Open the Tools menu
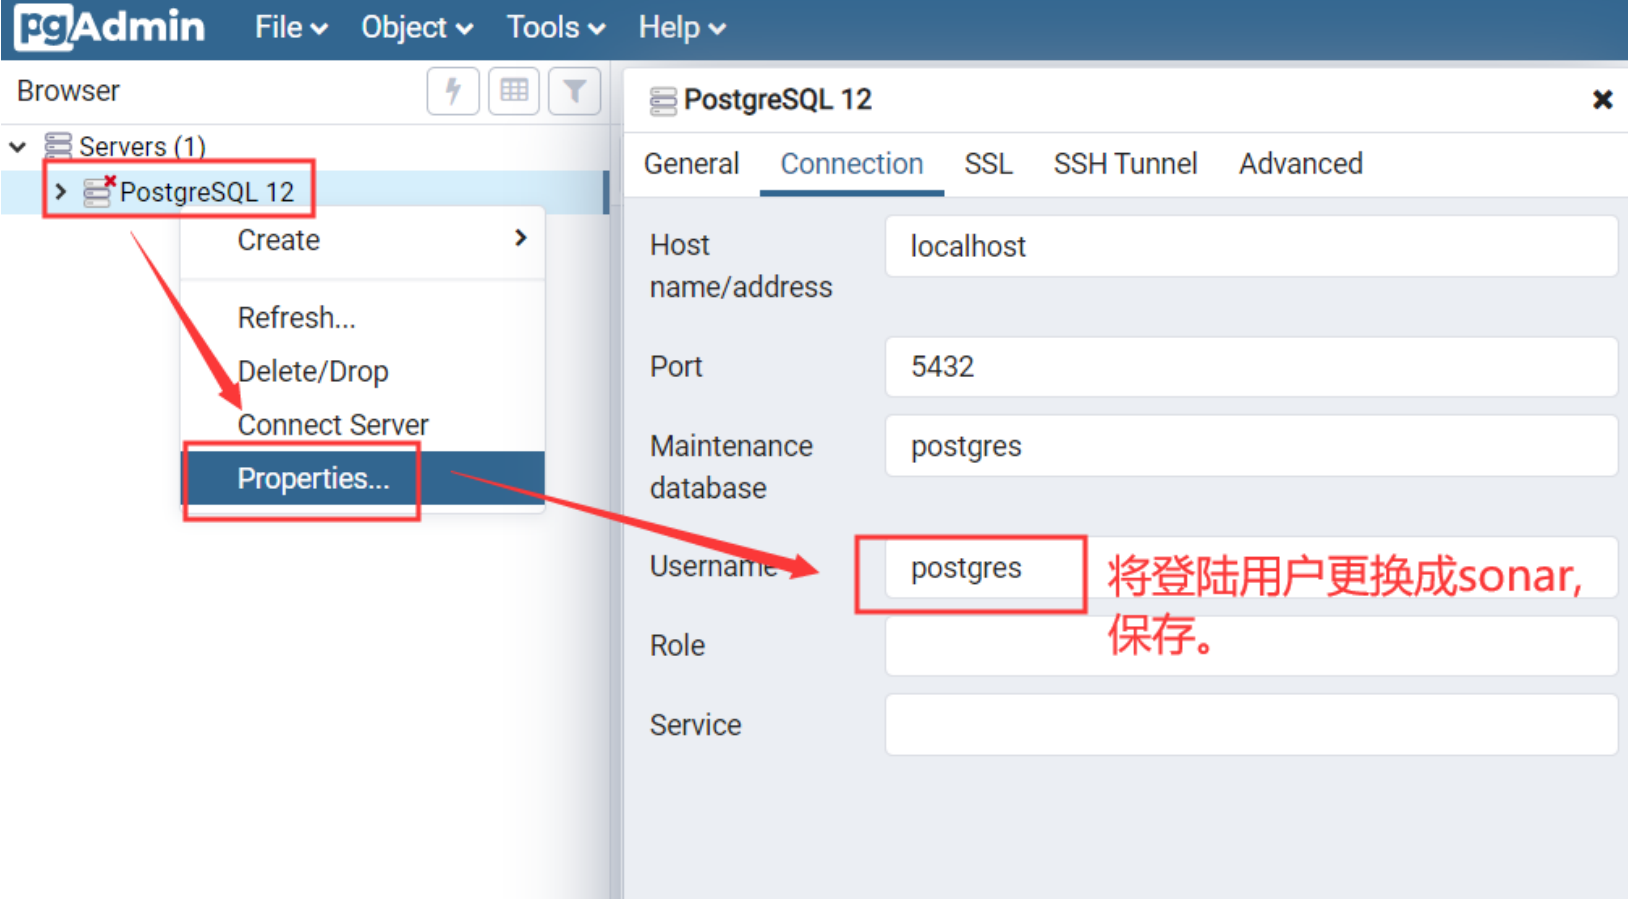Viewport: 1628px width, 902px height. pyautogui.click(x=556, y=28)
